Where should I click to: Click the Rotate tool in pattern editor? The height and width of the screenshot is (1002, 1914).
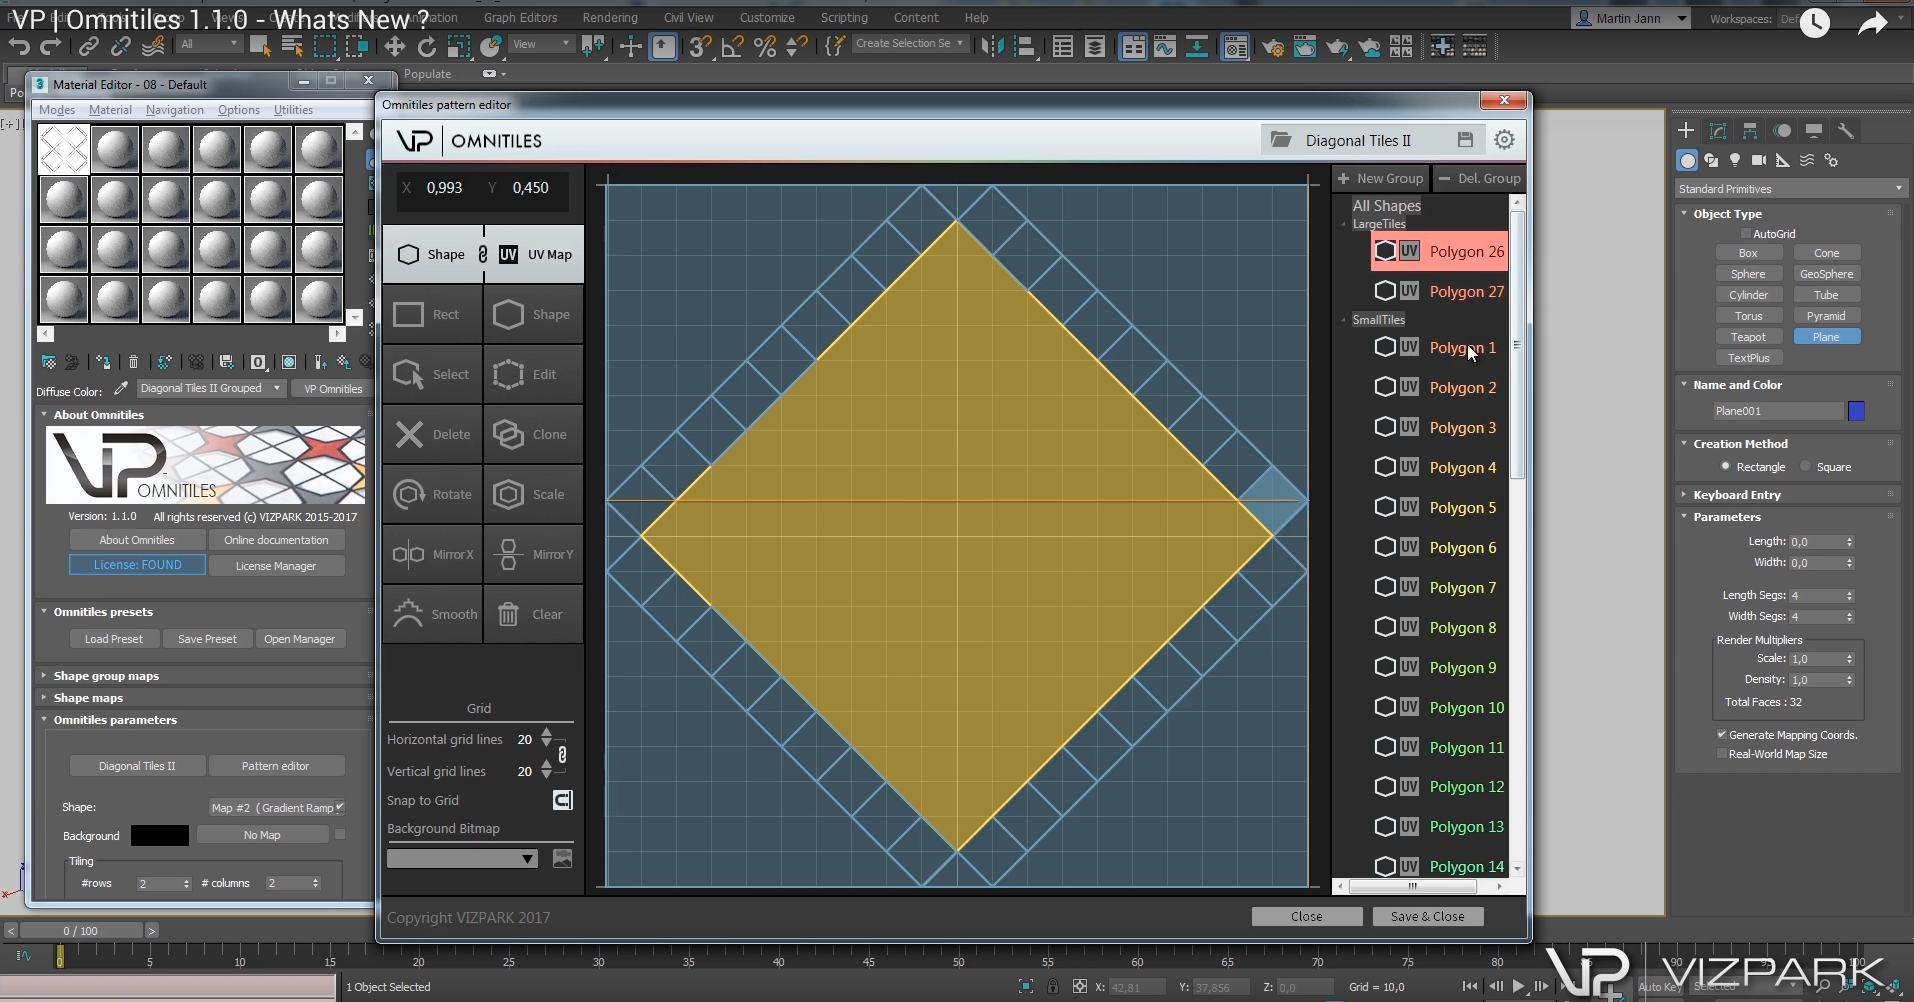(432, 495)
